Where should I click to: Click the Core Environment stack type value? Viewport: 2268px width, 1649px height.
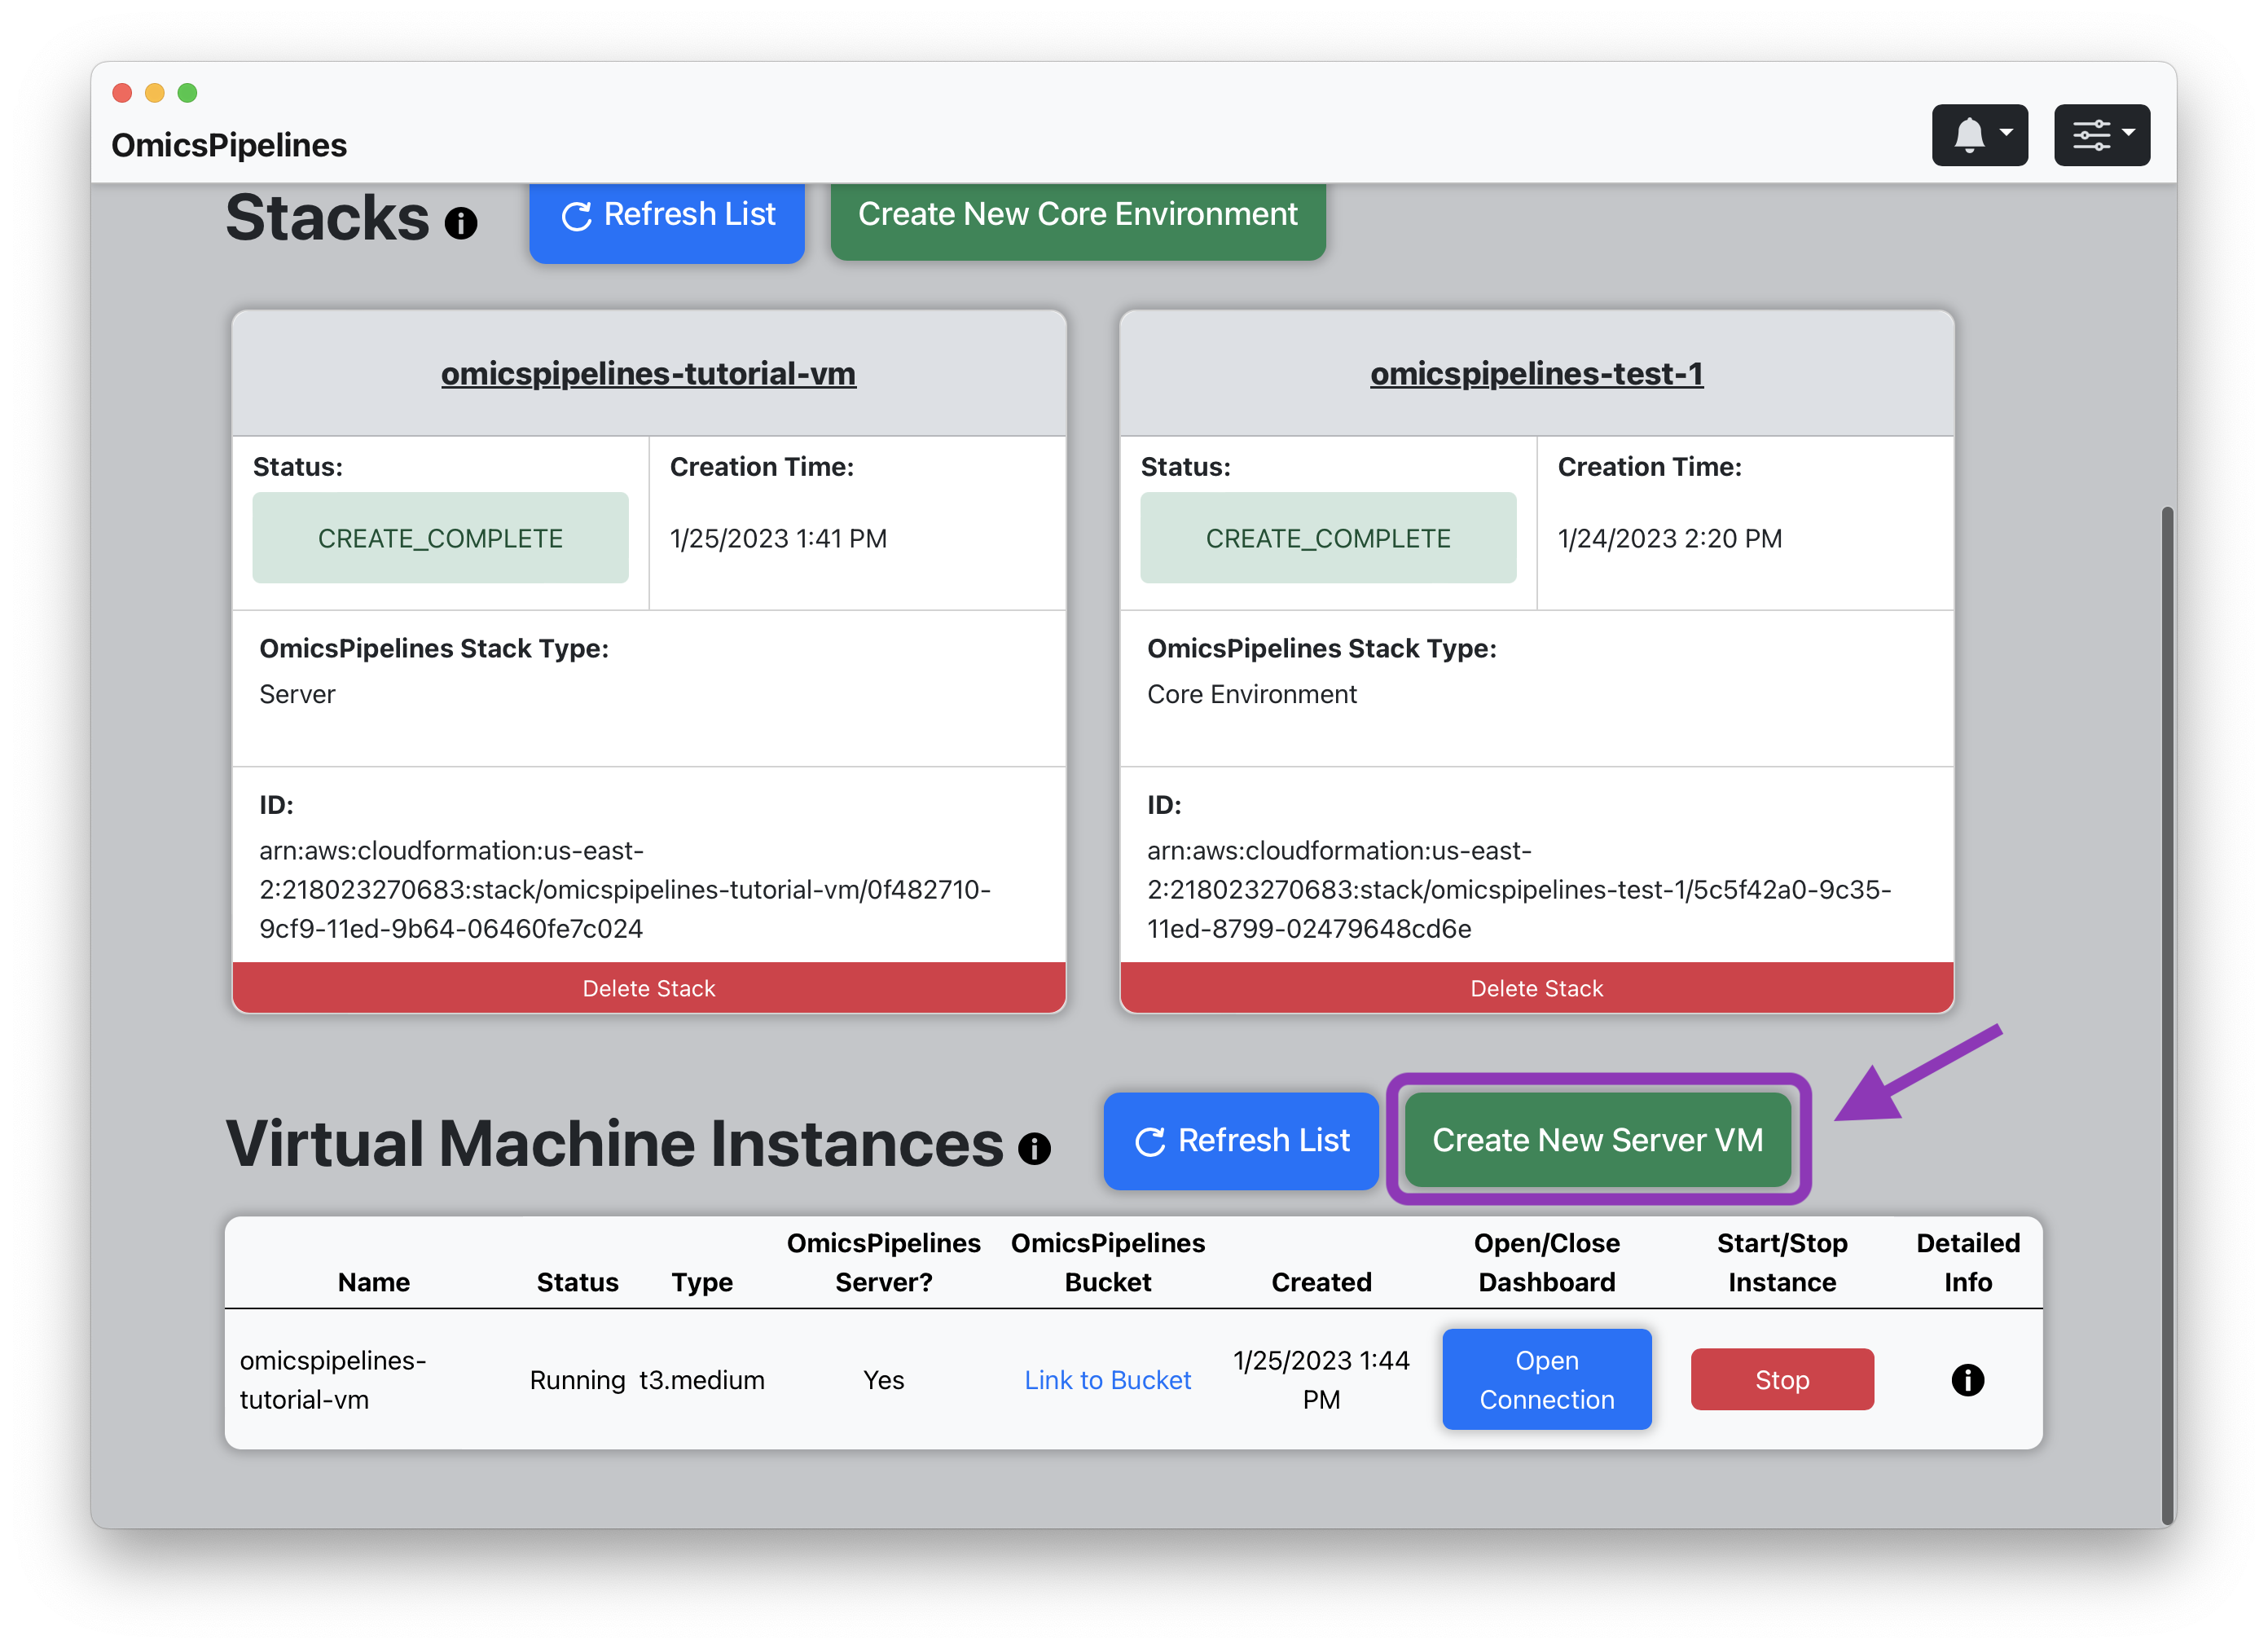tap(1251, 694)
